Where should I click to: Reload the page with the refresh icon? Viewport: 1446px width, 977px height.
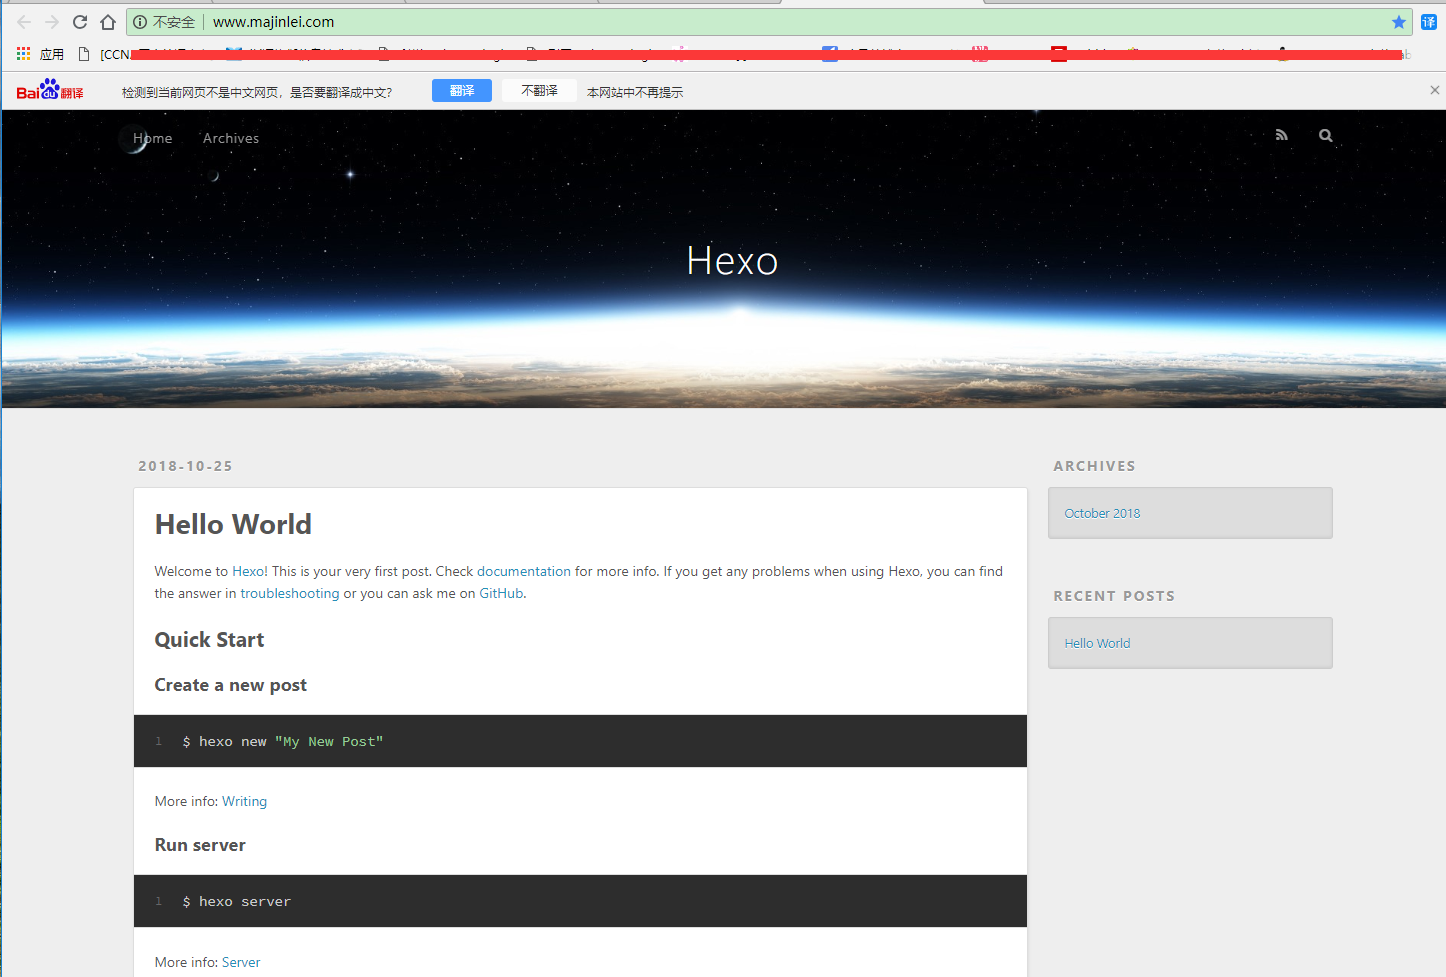[80, 22]
